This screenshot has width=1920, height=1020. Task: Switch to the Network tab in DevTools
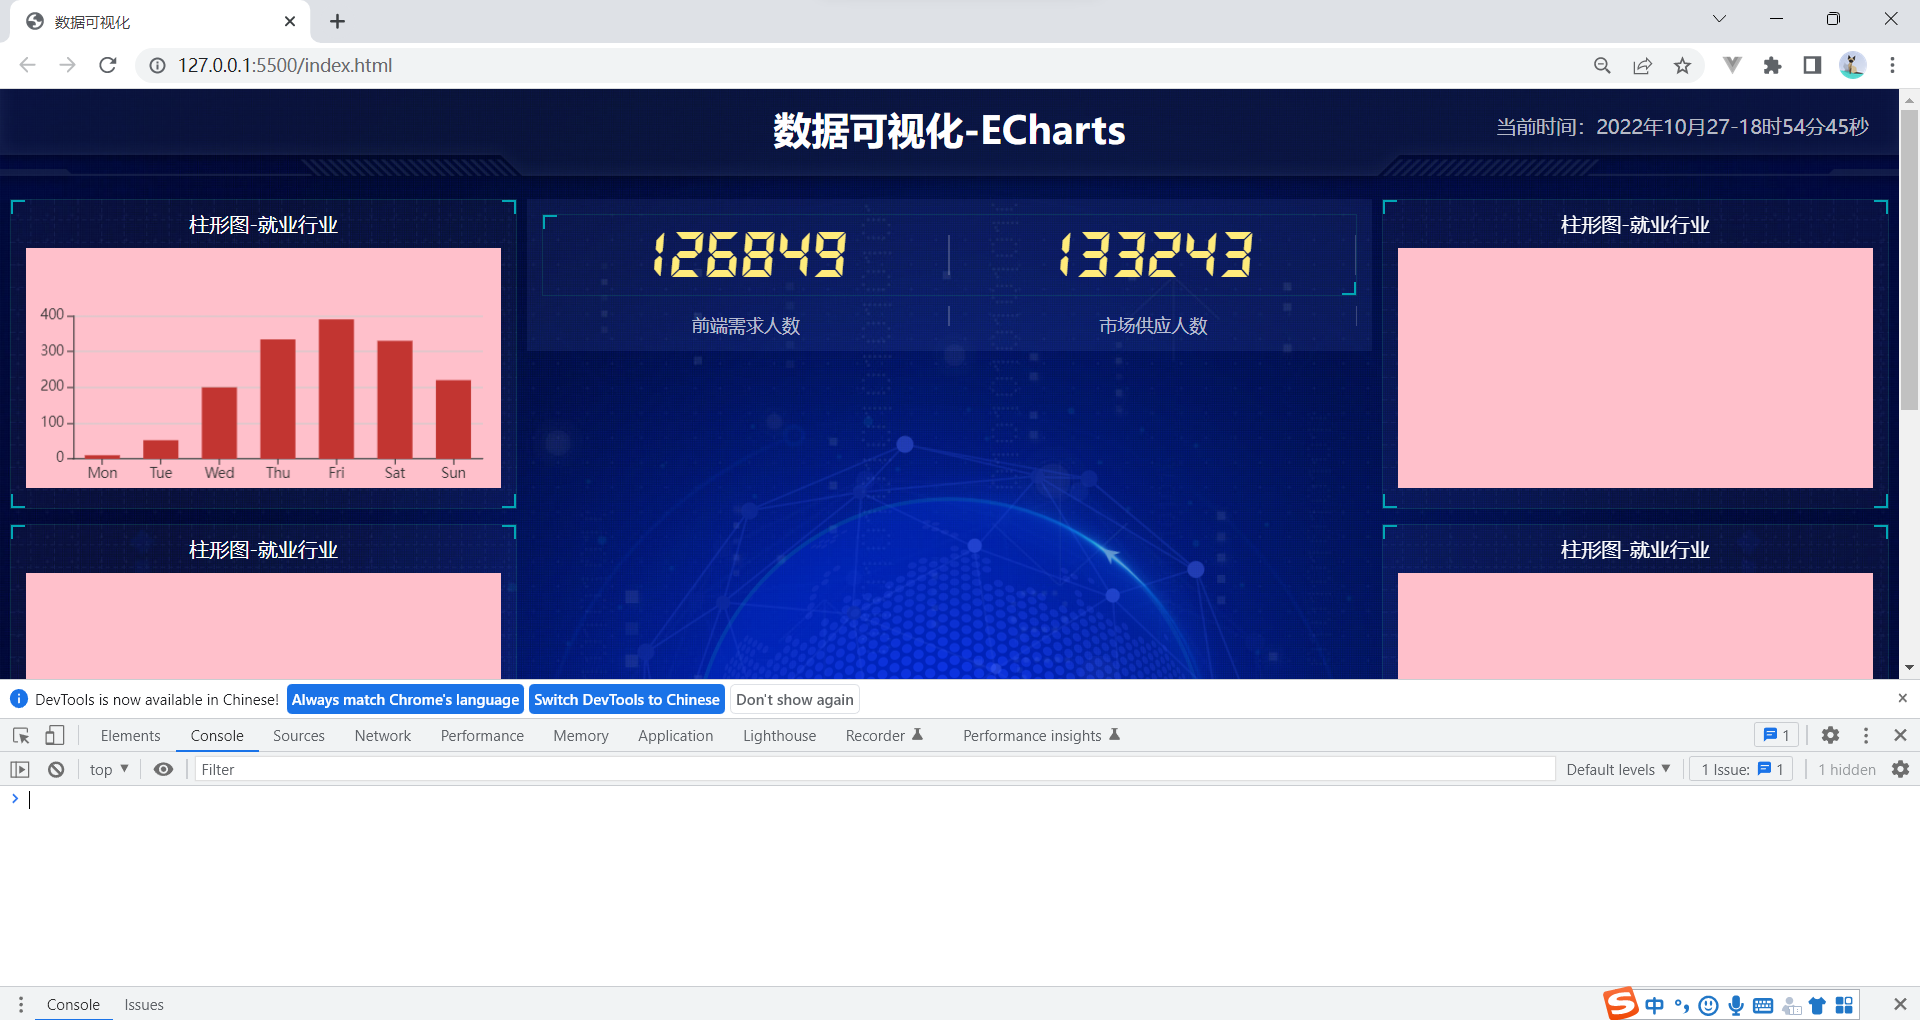(x=382, y=735)
